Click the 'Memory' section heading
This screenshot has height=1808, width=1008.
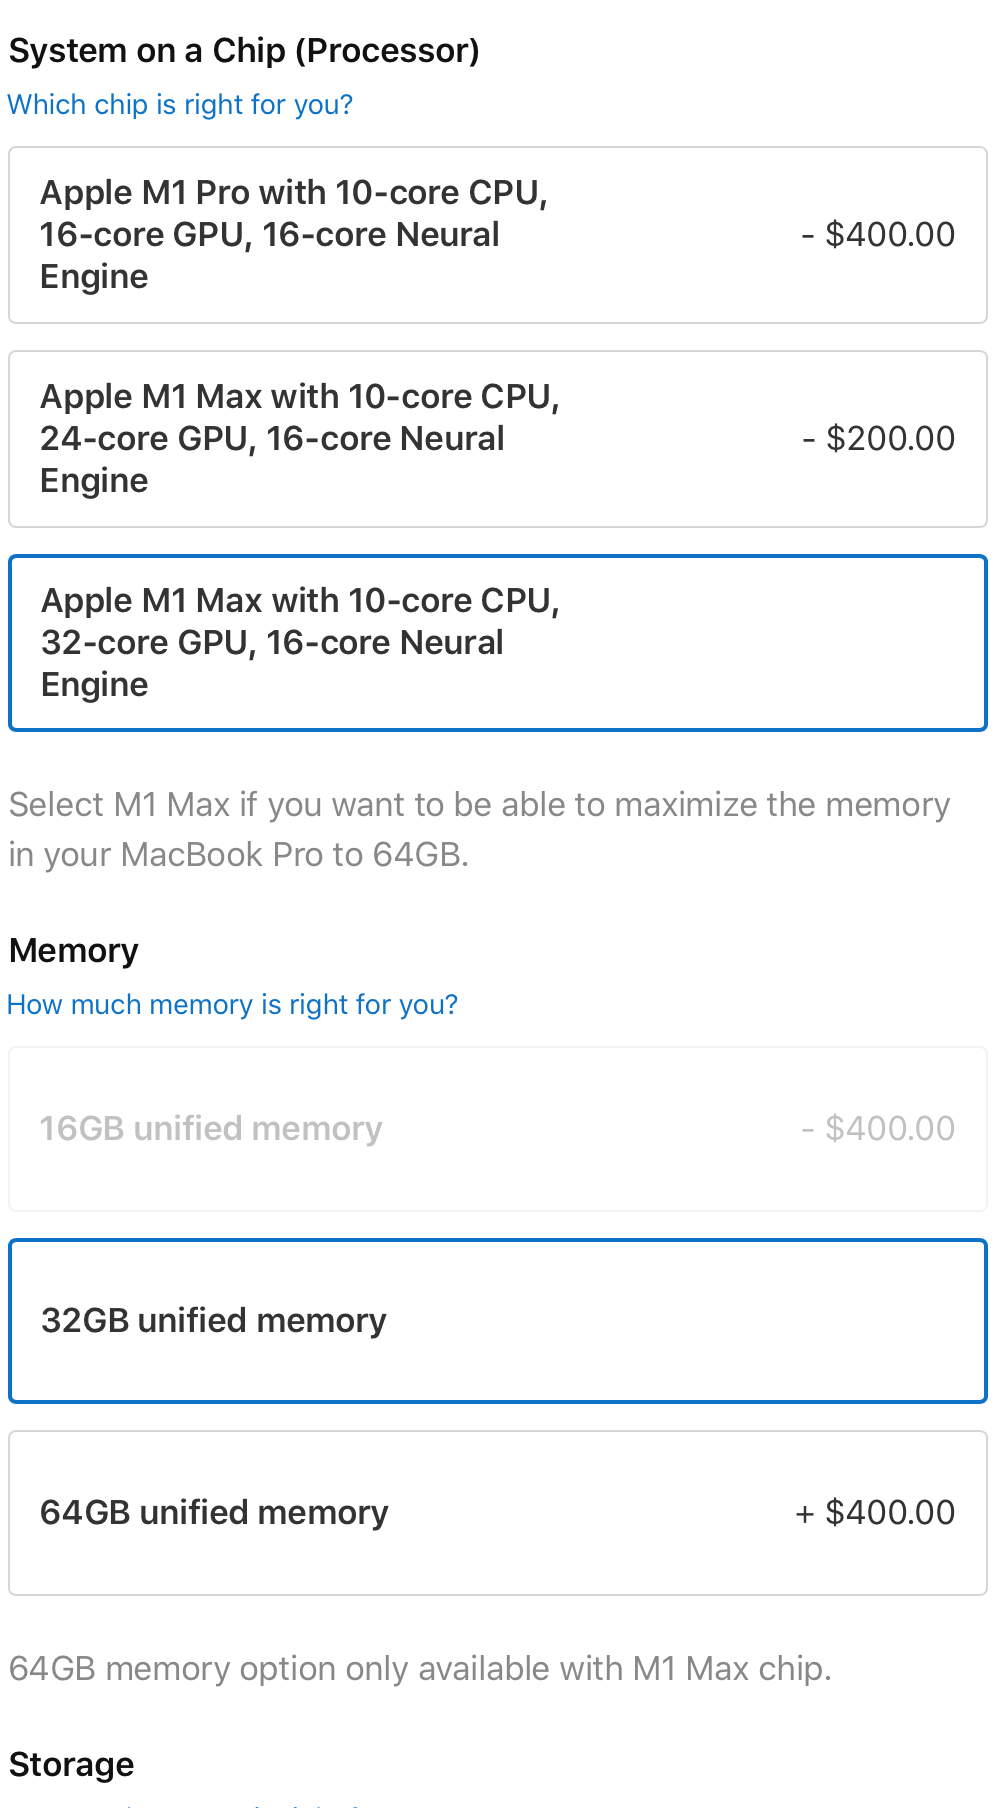tap(74, 951)
